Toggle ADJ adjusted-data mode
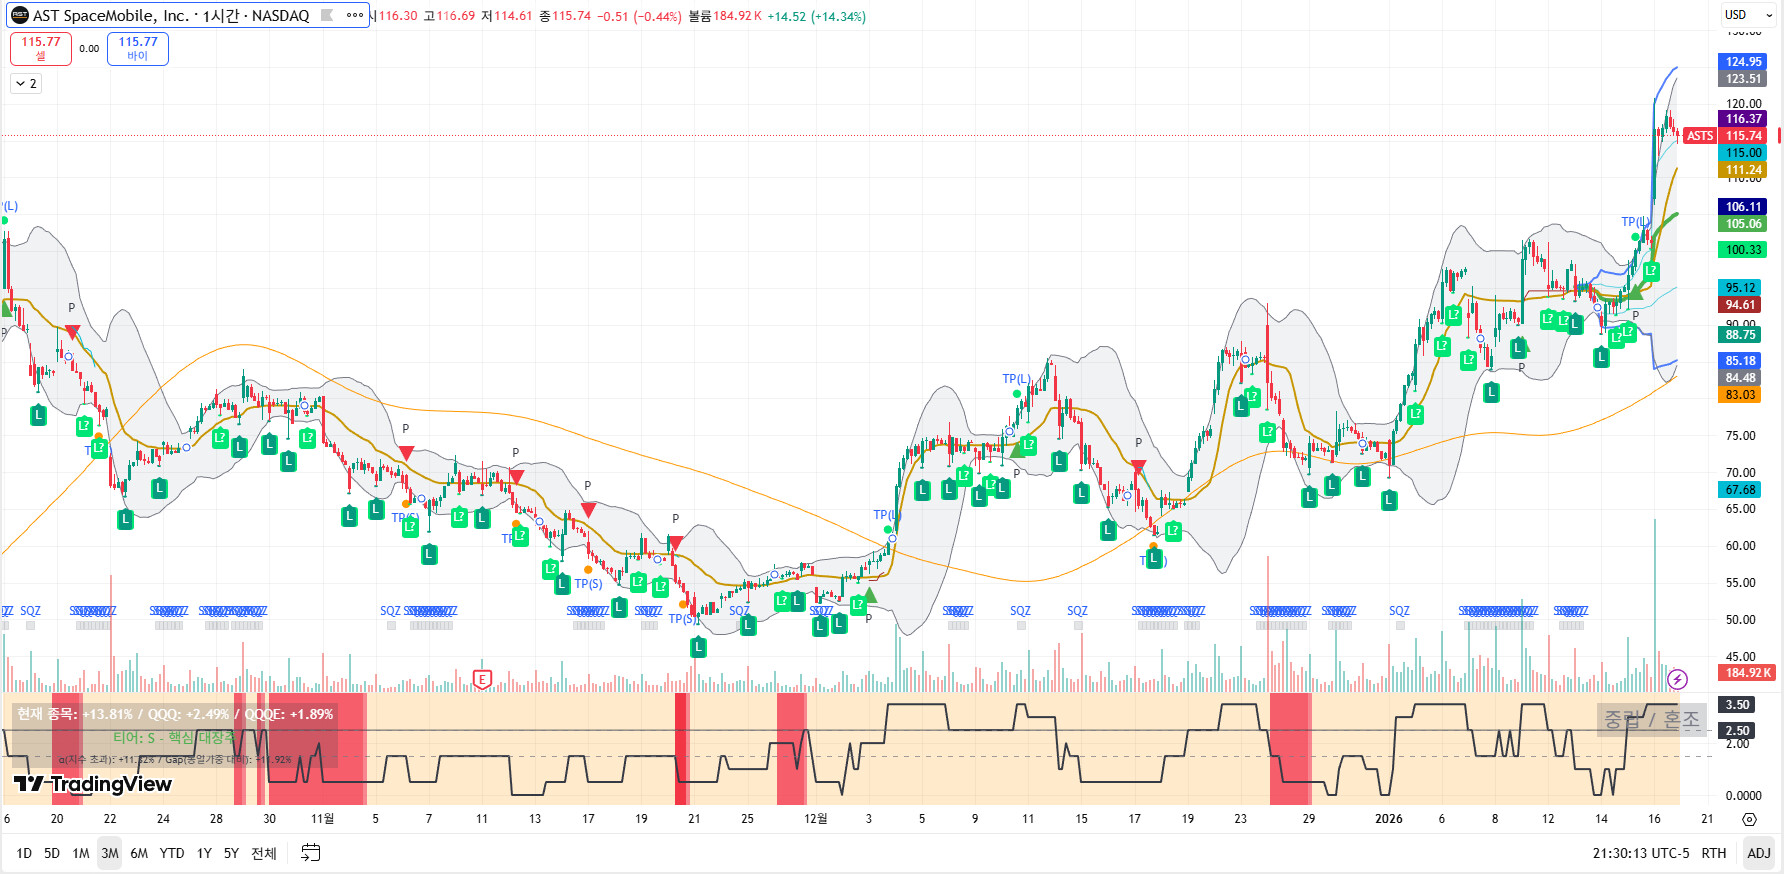1784x874 pixels. click(1758, 853)
